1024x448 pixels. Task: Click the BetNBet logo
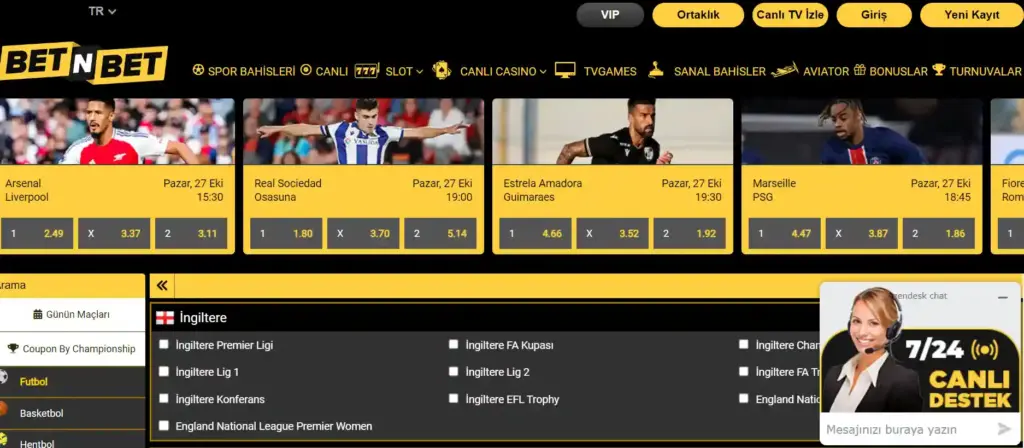tap(83, 64)
